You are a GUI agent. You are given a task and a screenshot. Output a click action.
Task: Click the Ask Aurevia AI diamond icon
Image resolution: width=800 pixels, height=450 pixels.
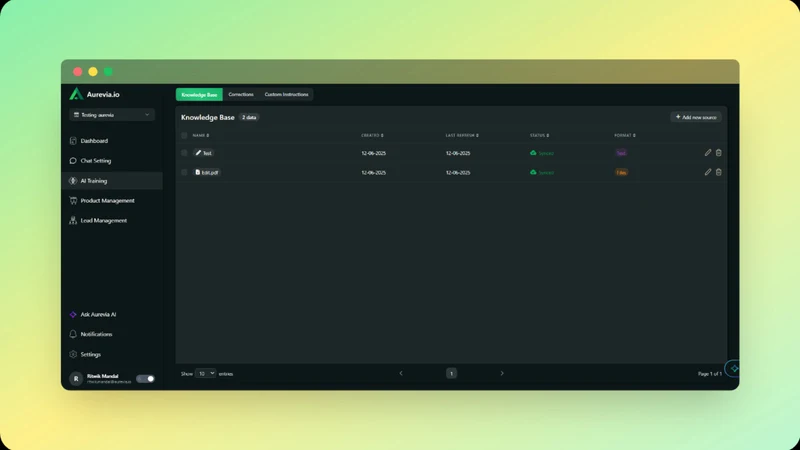pyautogui.click(x=73, y=315)
